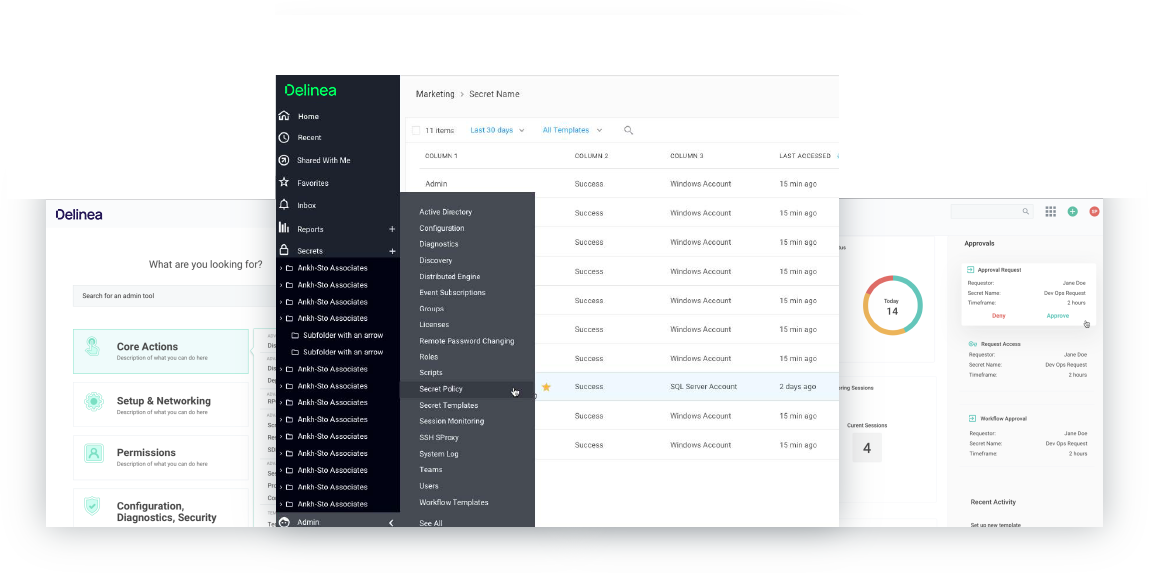Click the star in the SQL Server Account row
The image size is (1149, 573).
tap(546, 387)
